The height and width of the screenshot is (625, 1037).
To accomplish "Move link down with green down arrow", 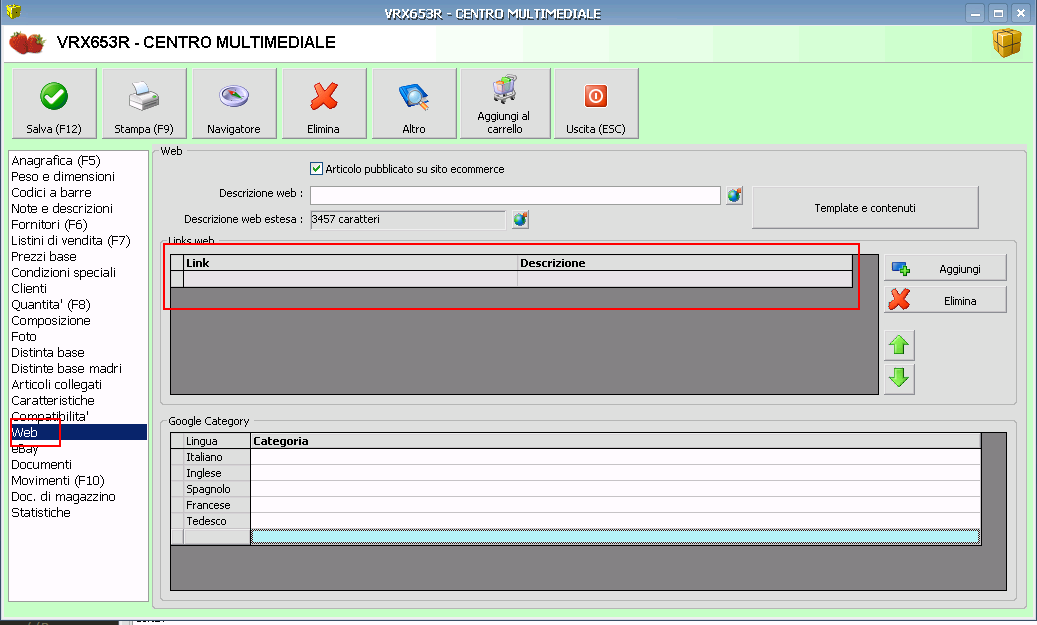I will point(899,378).
